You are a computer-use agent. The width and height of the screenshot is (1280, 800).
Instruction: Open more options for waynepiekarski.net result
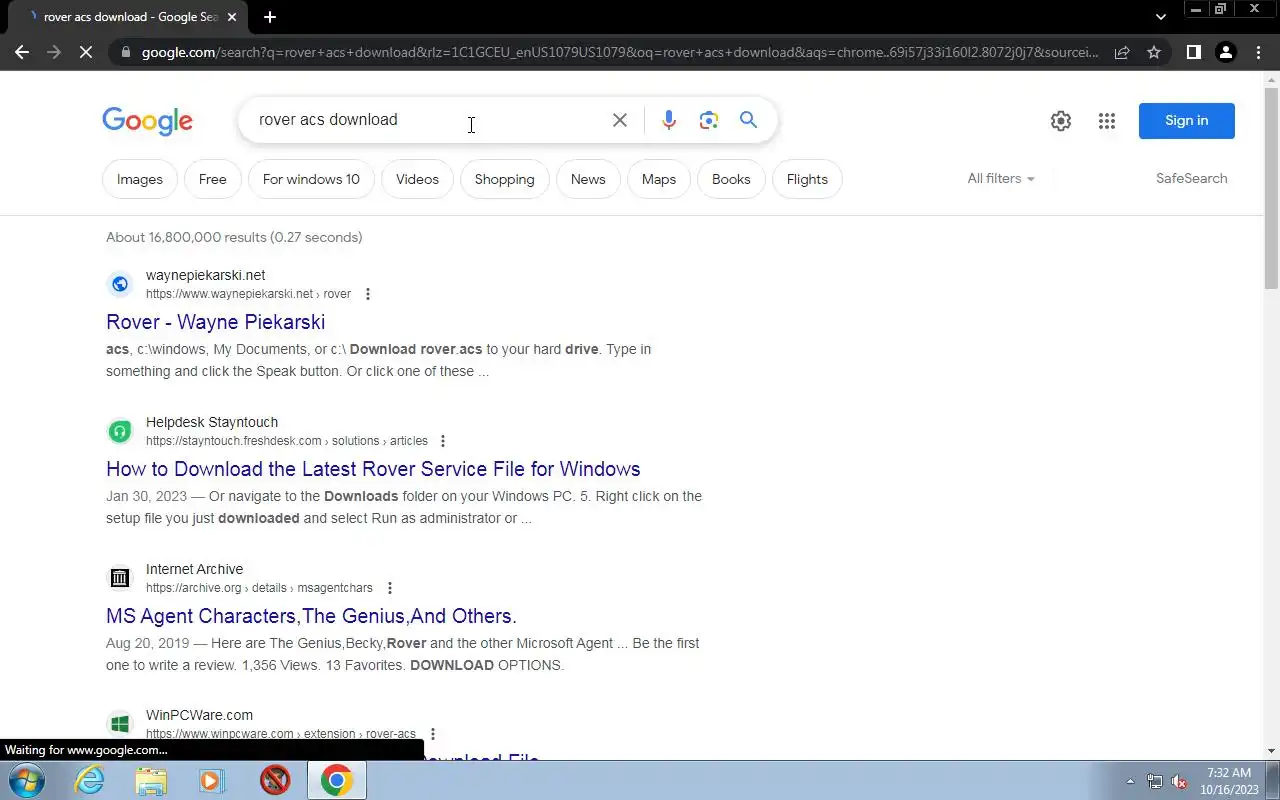(x=368, y=294)
